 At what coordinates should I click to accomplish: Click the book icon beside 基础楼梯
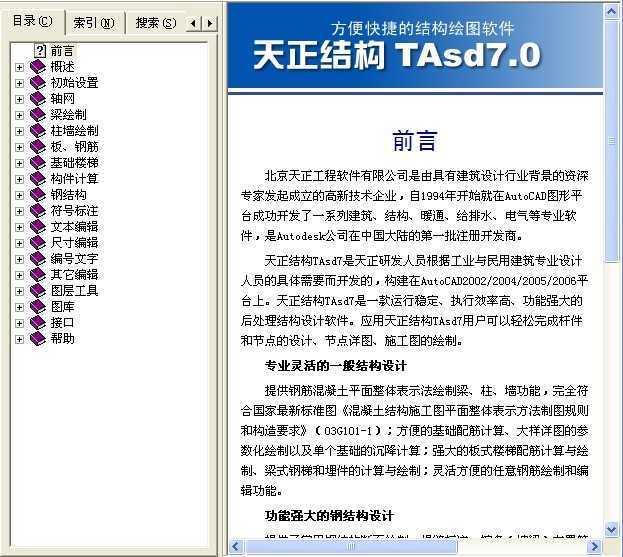point(38,163)
